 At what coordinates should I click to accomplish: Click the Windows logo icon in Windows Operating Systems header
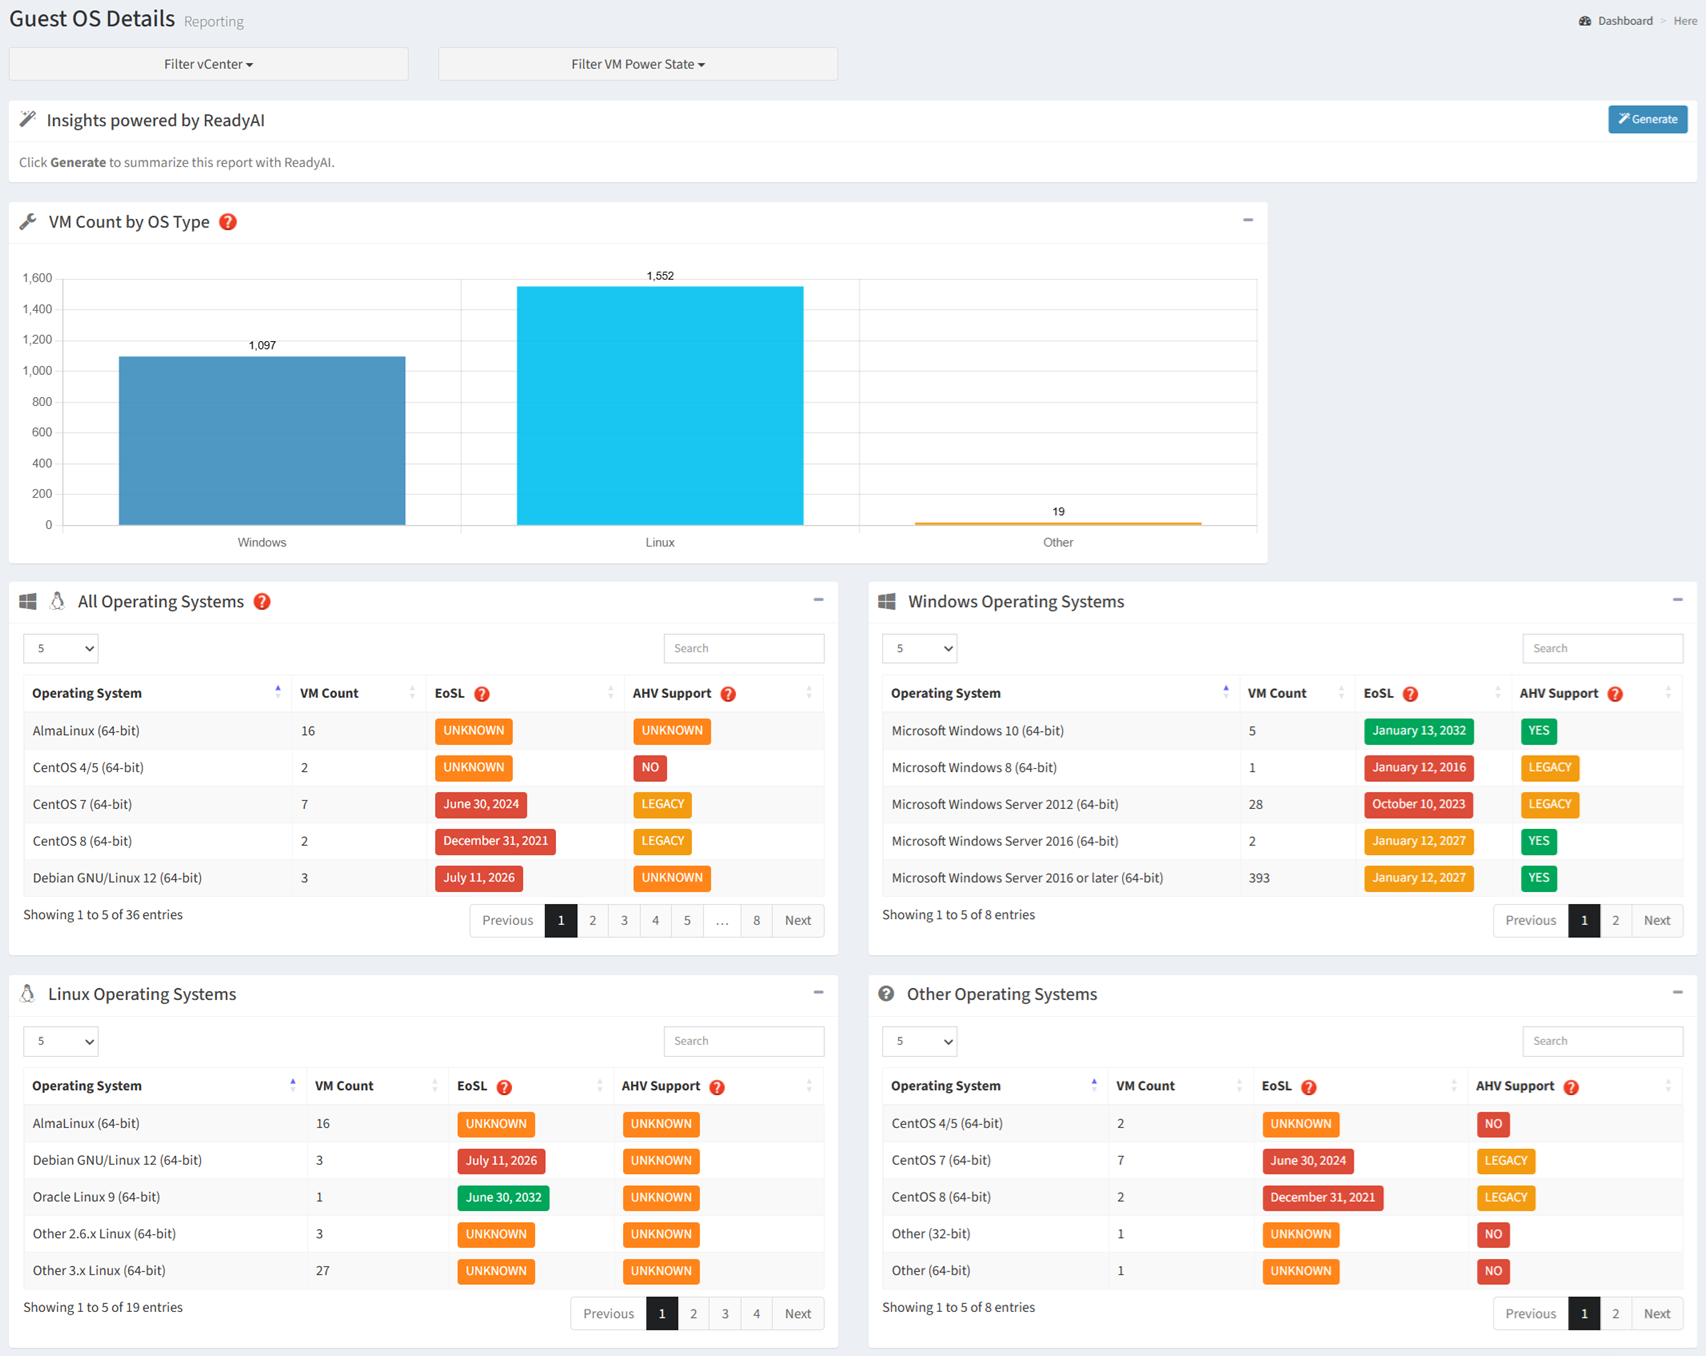(887, 601)
